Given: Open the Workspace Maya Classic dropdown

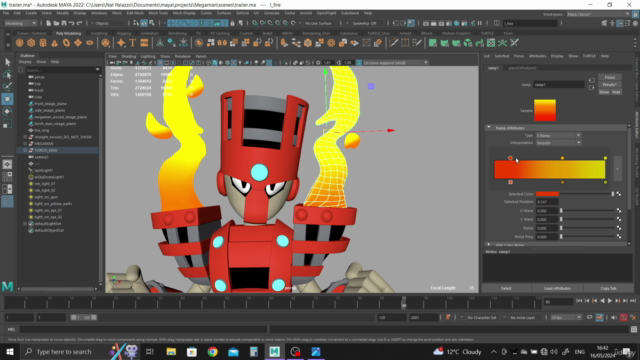Looking at the screenshot, I should (x=598, y=14).
